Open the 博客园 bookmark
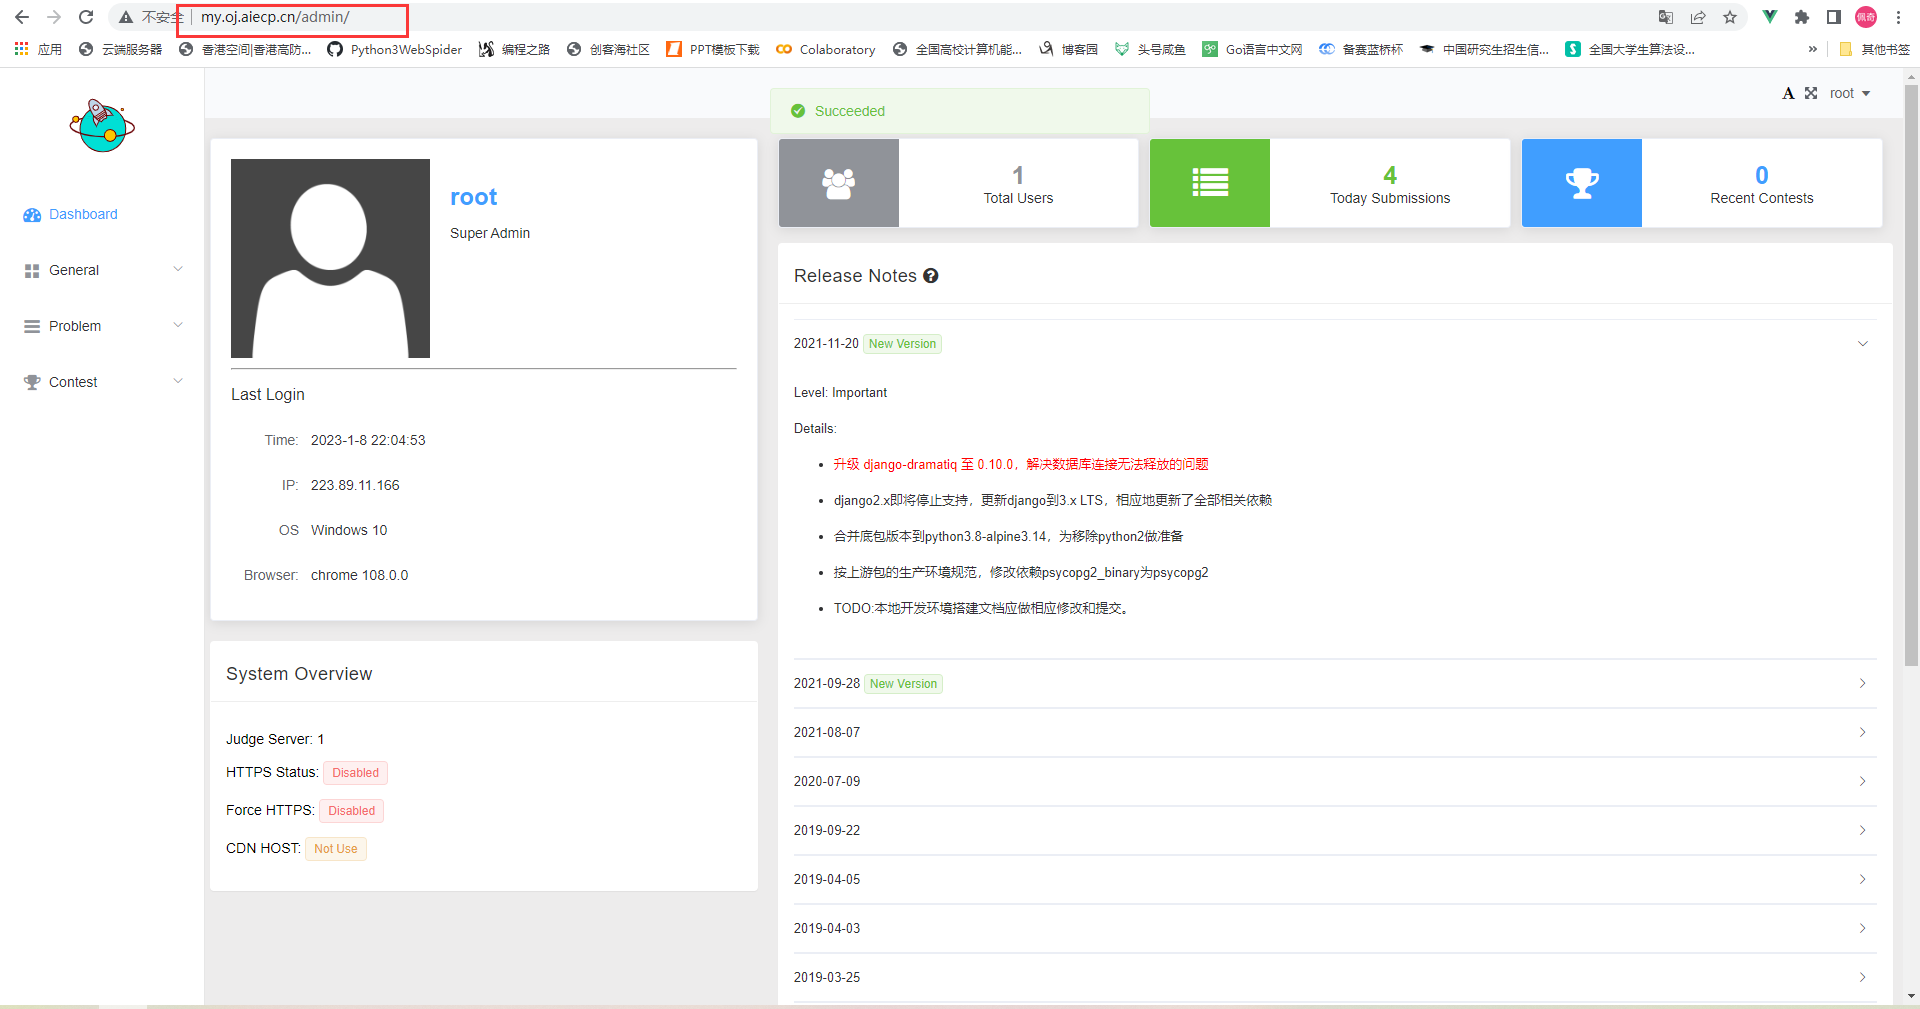 tap(1068, 49)
